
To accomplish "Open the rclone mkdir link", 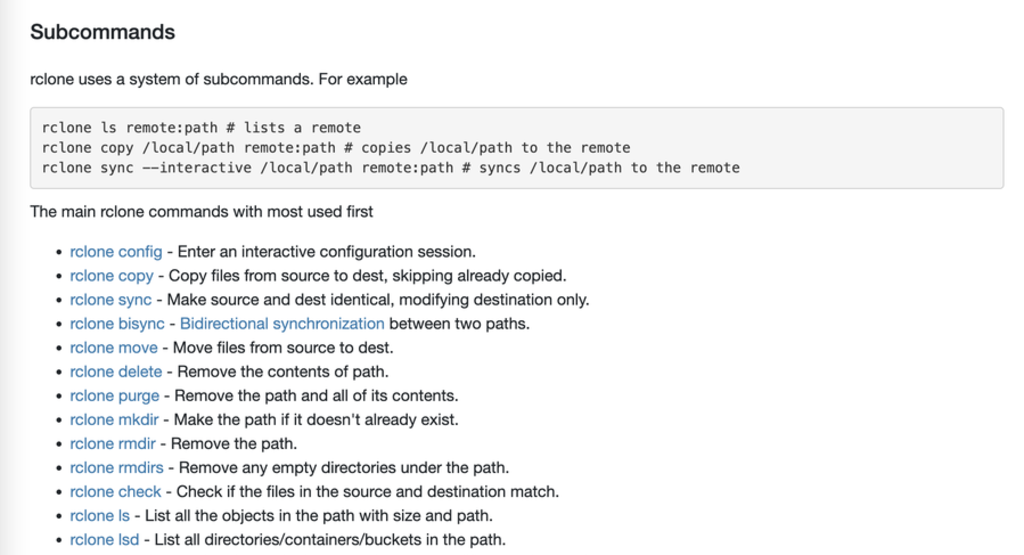I will 114,420.
